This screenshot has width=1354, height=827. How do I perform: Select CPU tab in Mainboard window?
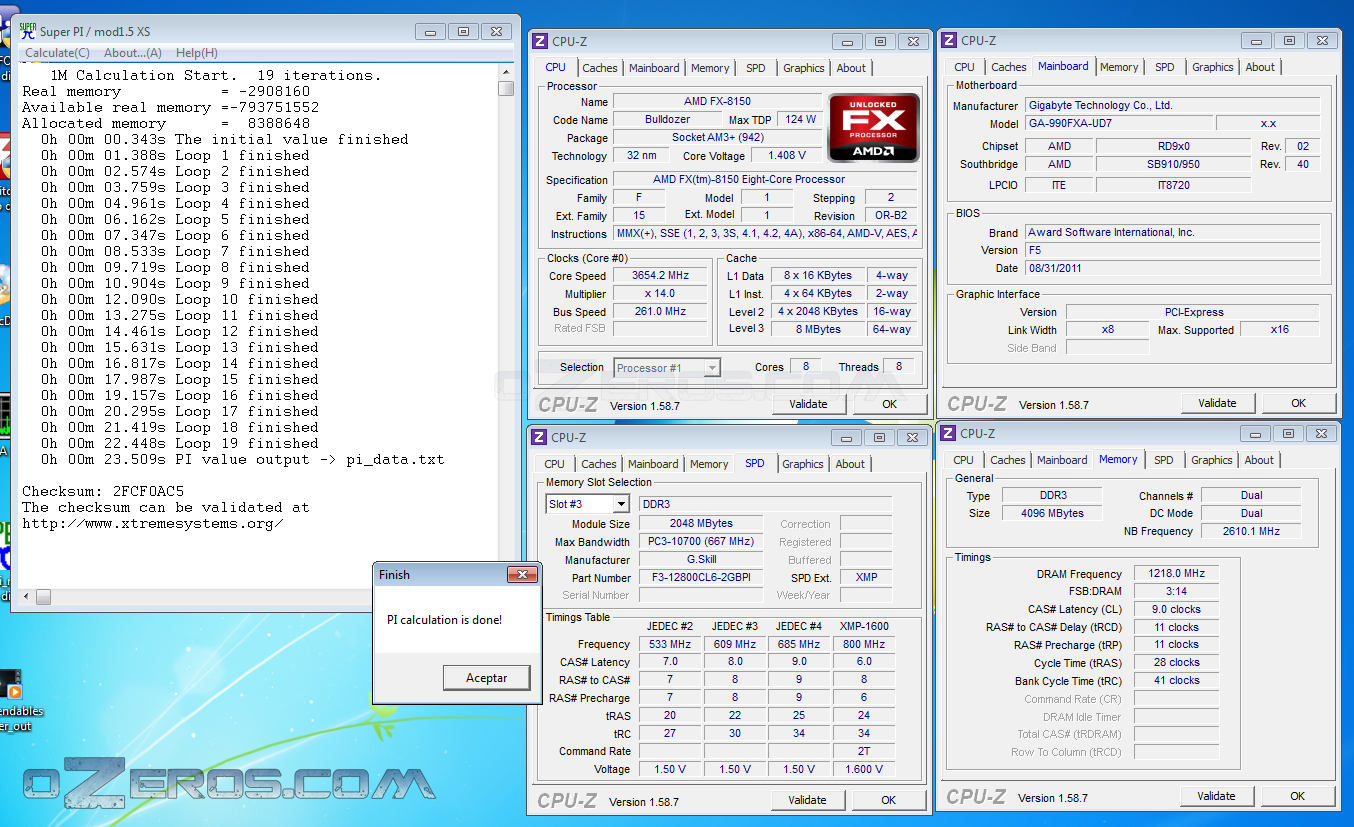point(965,67)
